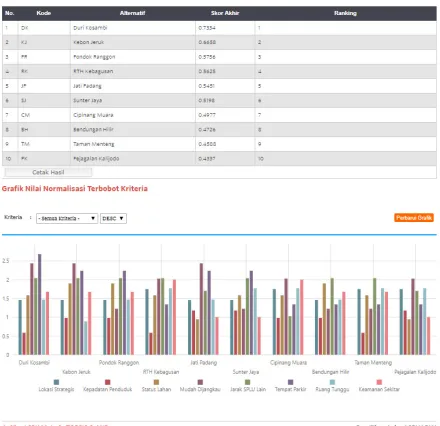Toggle Jarak SPLU Lain legend swatch

tap(247, 382)
